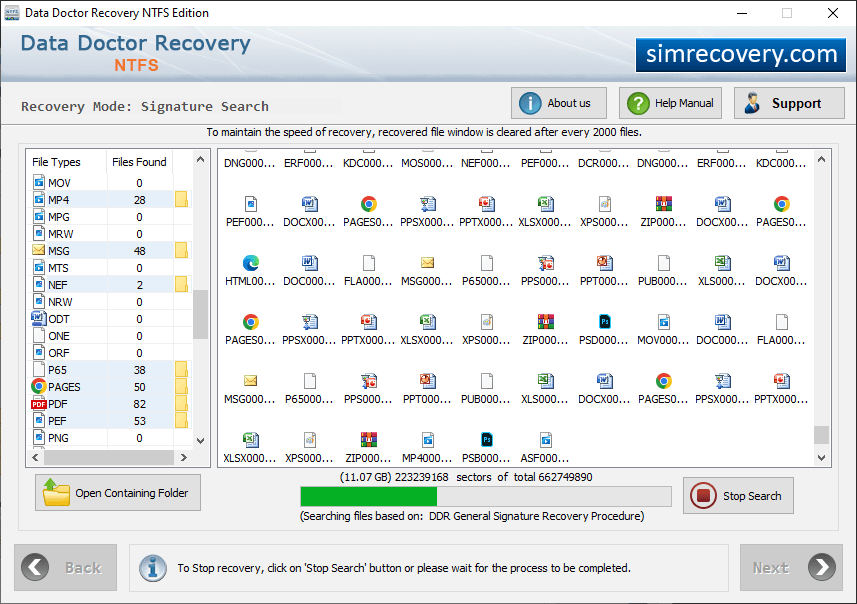Select the MOV row in file types
The height and width of the screenshot is (604, 857).
(x=109, y=183)
